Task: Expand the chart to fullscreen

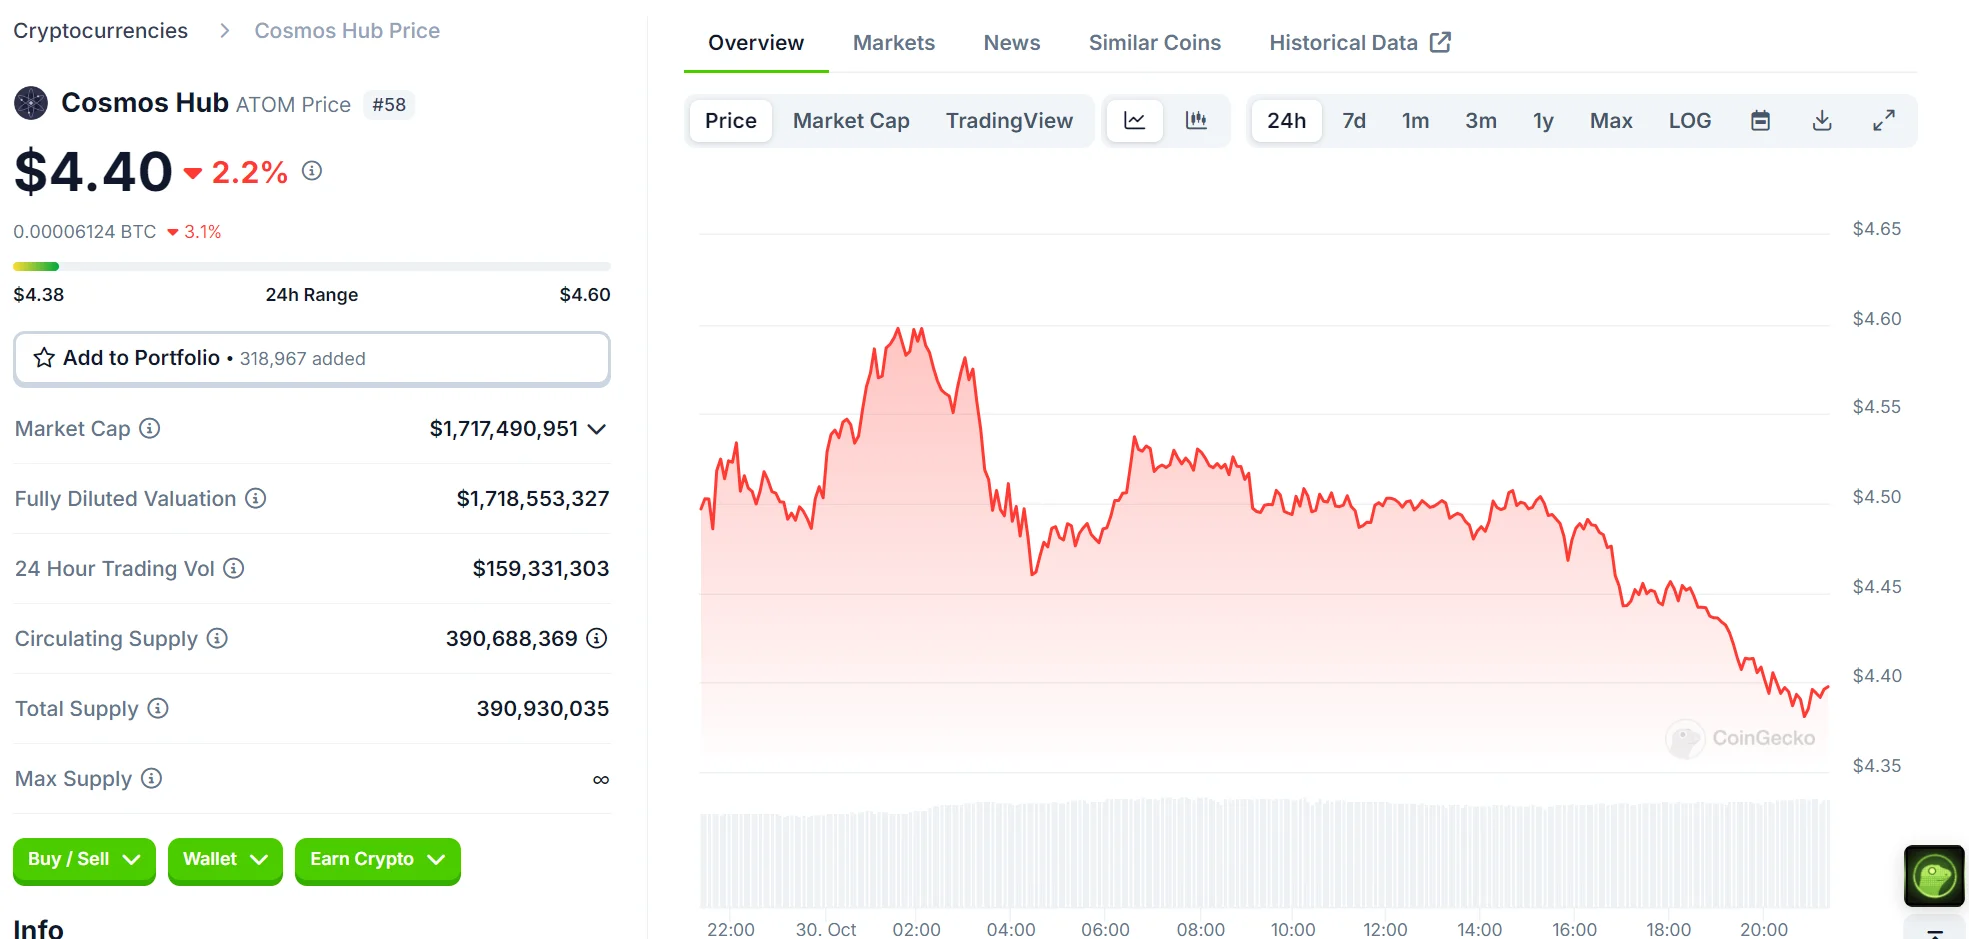Action: [1883, 121]
